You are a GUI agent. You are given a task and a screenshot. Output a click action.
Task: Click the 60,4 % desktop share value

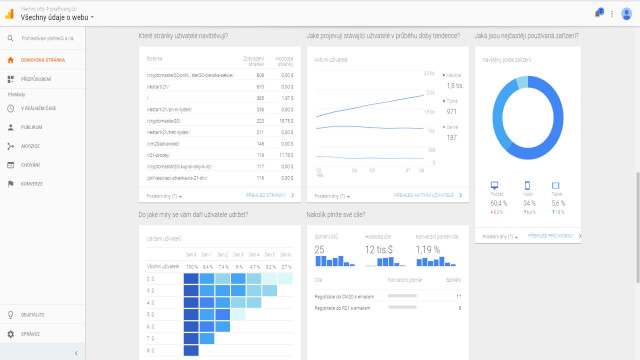(498, 203)
